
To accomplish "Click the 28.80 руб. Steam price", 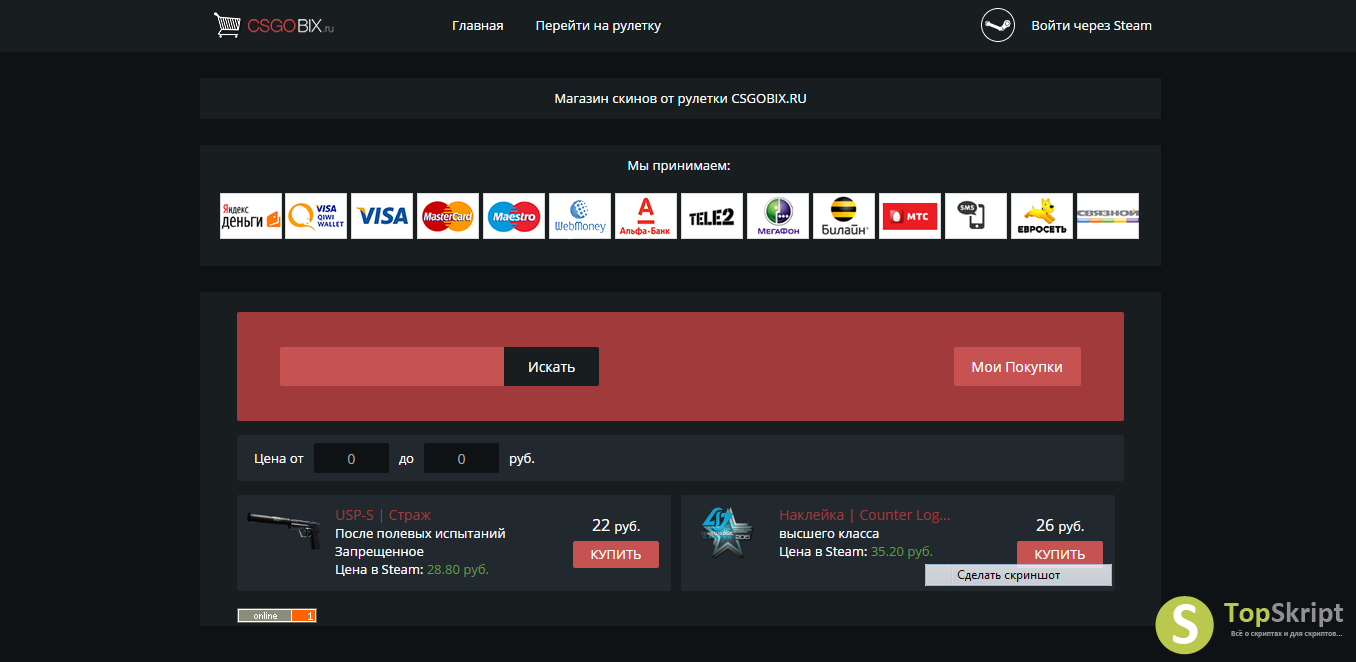I will (x=458, y=569).
